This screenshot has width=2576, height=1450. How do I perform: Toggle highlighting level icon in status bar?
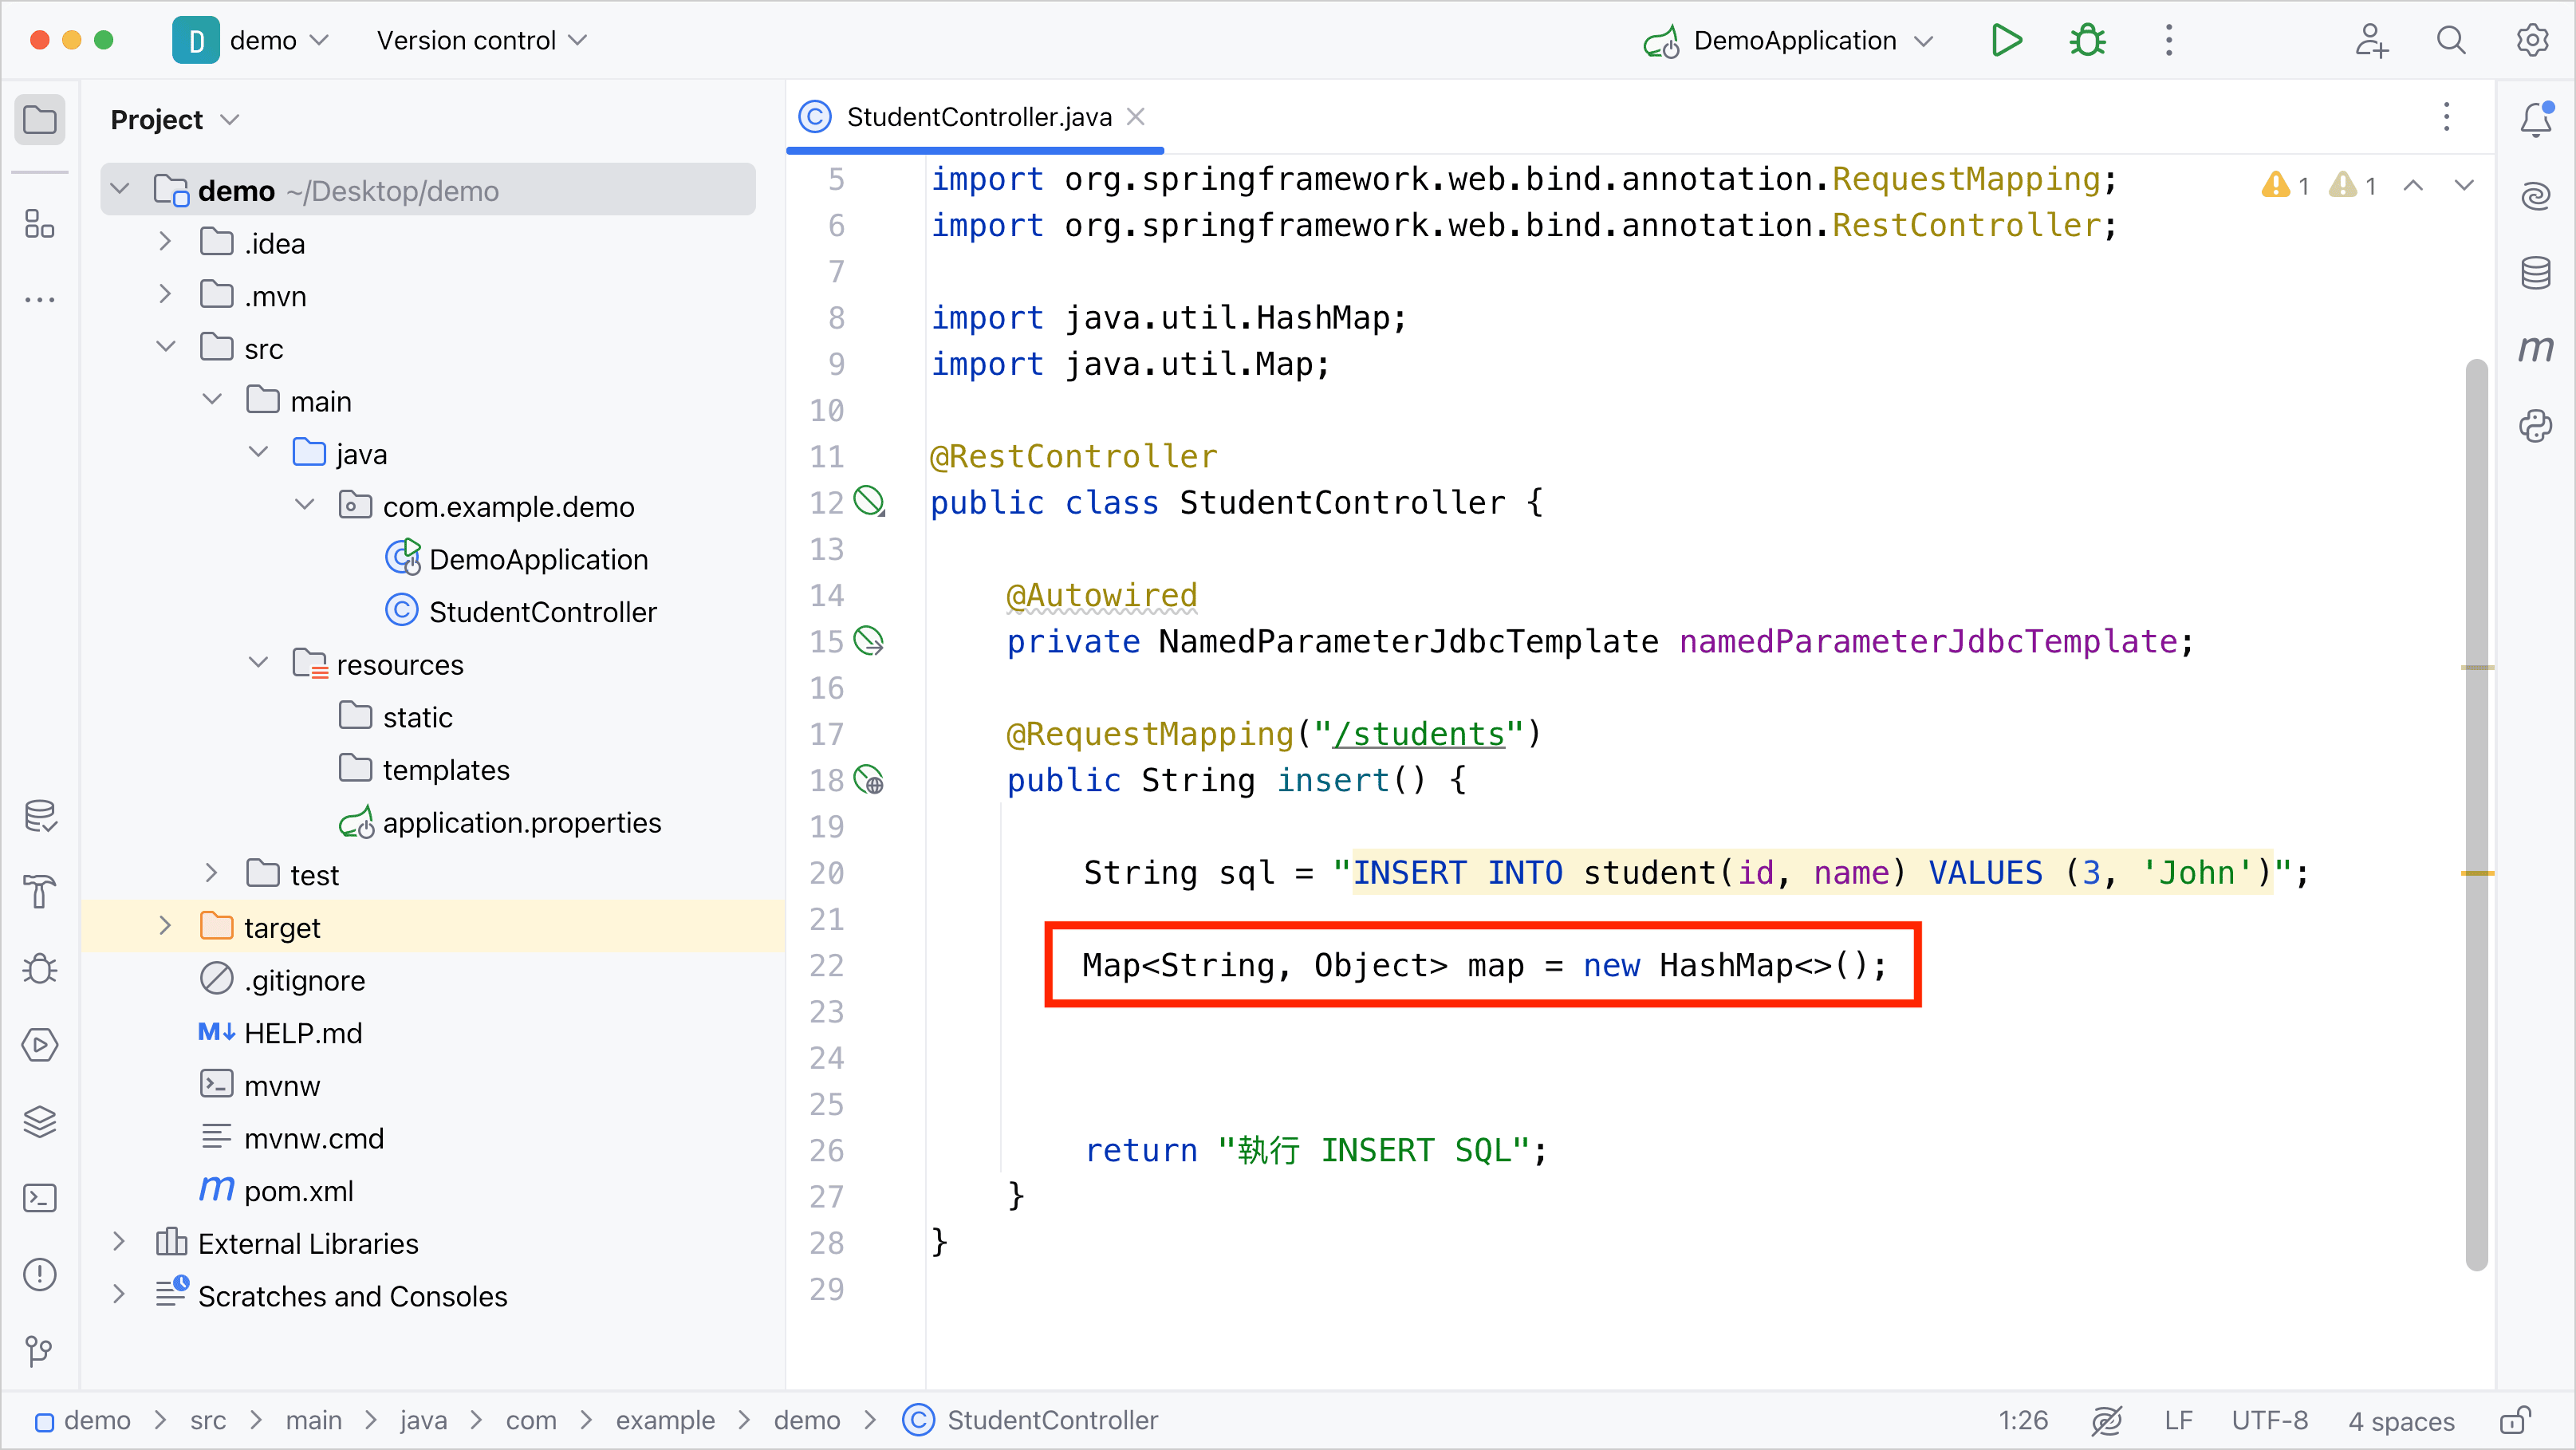2106,1420
